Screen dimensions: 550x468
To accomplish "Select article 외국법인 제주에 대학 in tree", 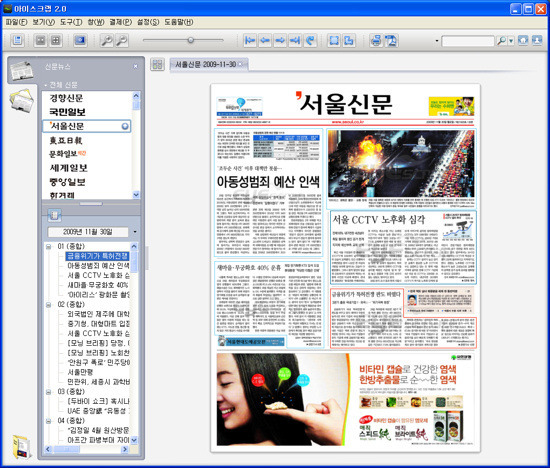I will click(98, 314).
